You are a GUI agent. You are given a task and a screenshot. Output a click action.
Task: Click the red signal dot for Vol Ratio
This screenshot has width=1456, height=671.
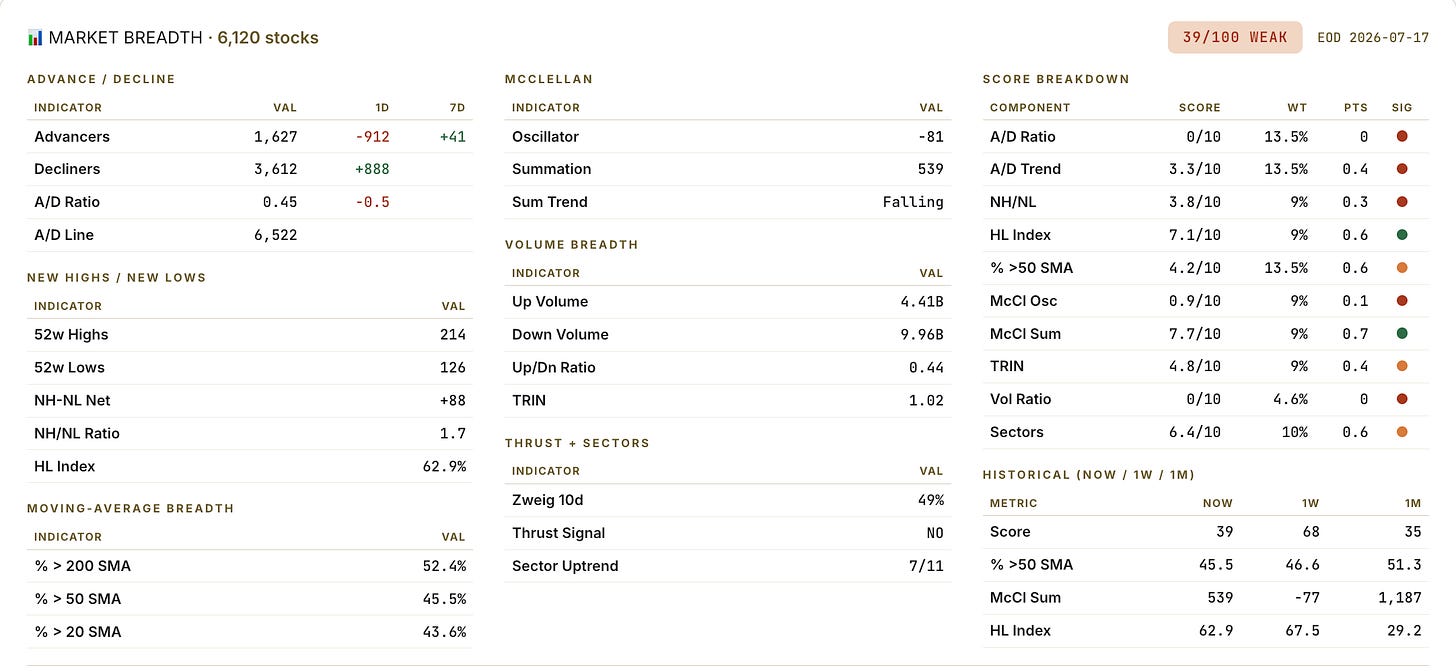tap(1402, 399)
